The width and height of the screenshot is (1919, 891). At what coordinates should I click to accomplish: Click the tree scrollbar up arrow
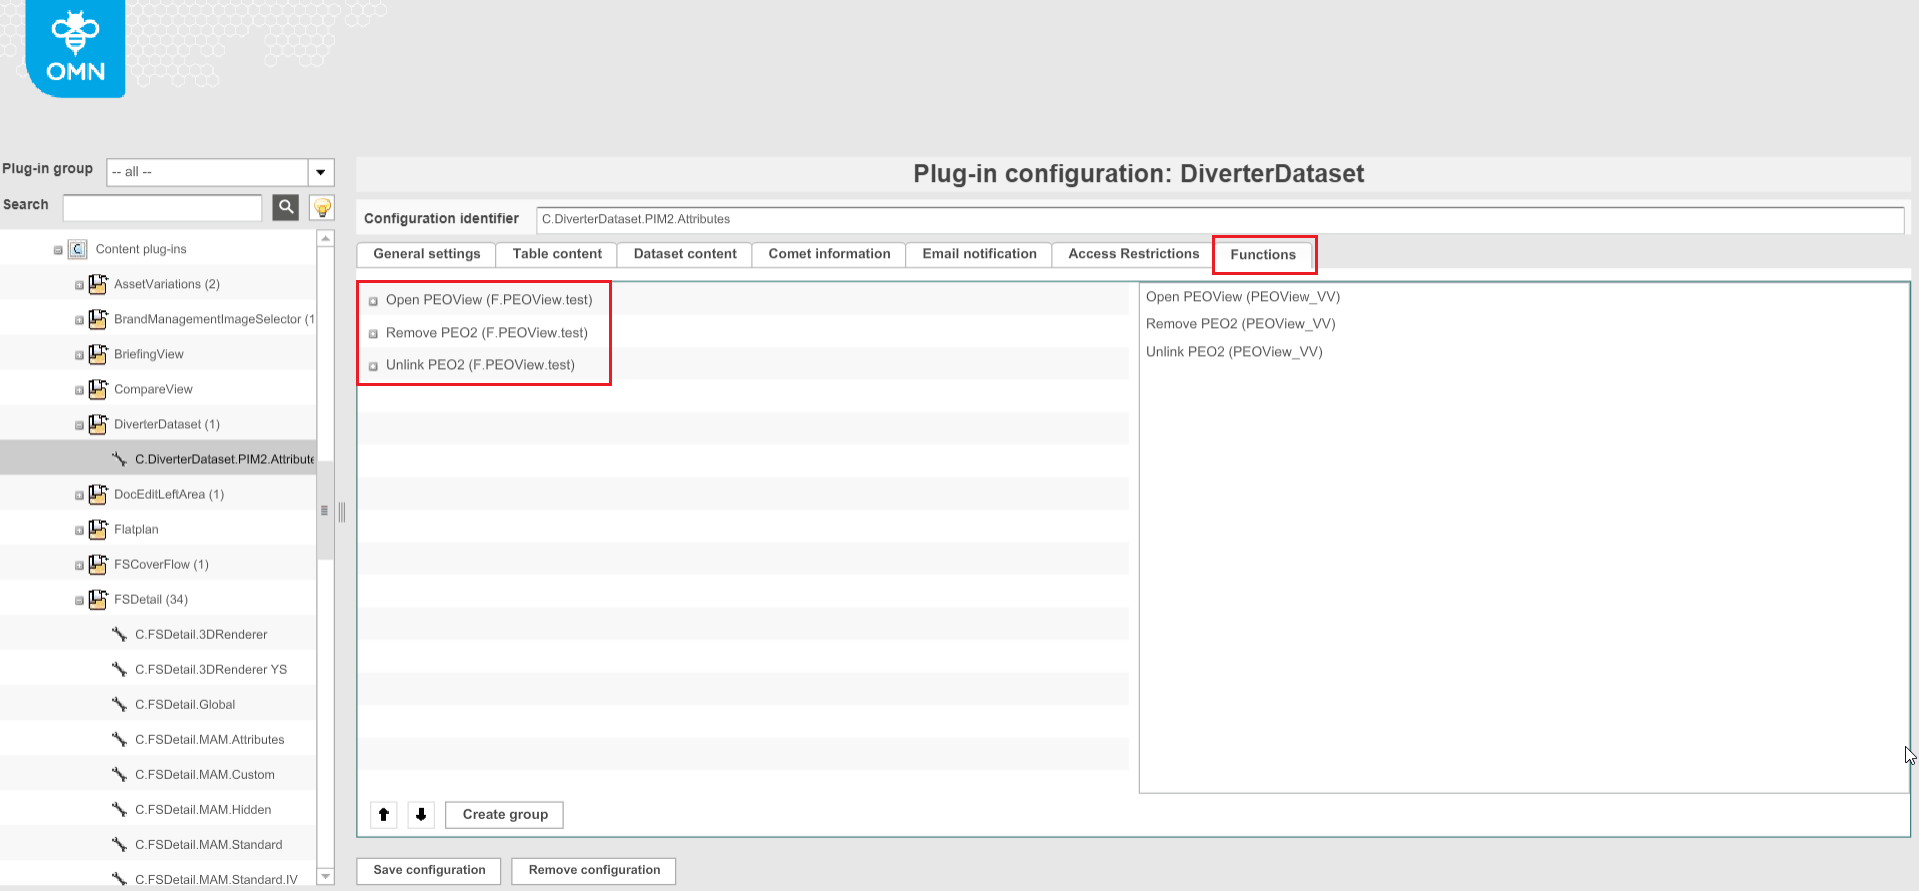(325, 238)
